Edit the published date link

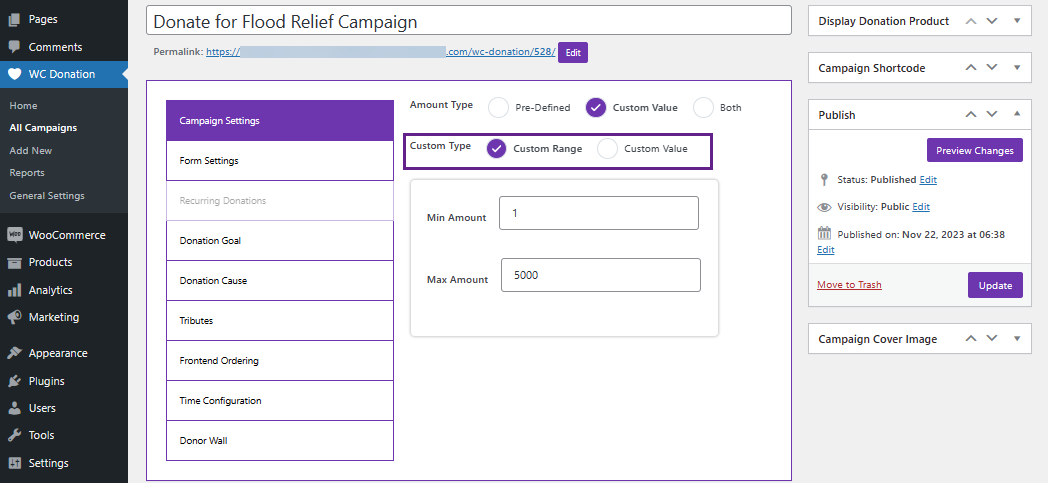825,250
